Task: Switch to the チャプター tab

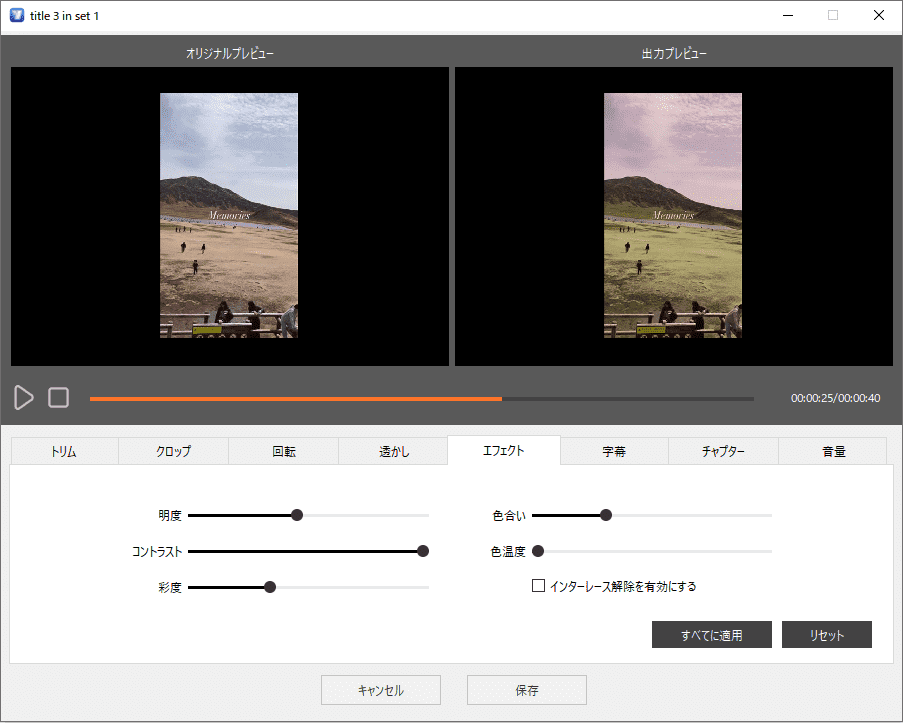Action: click(723, 451)
